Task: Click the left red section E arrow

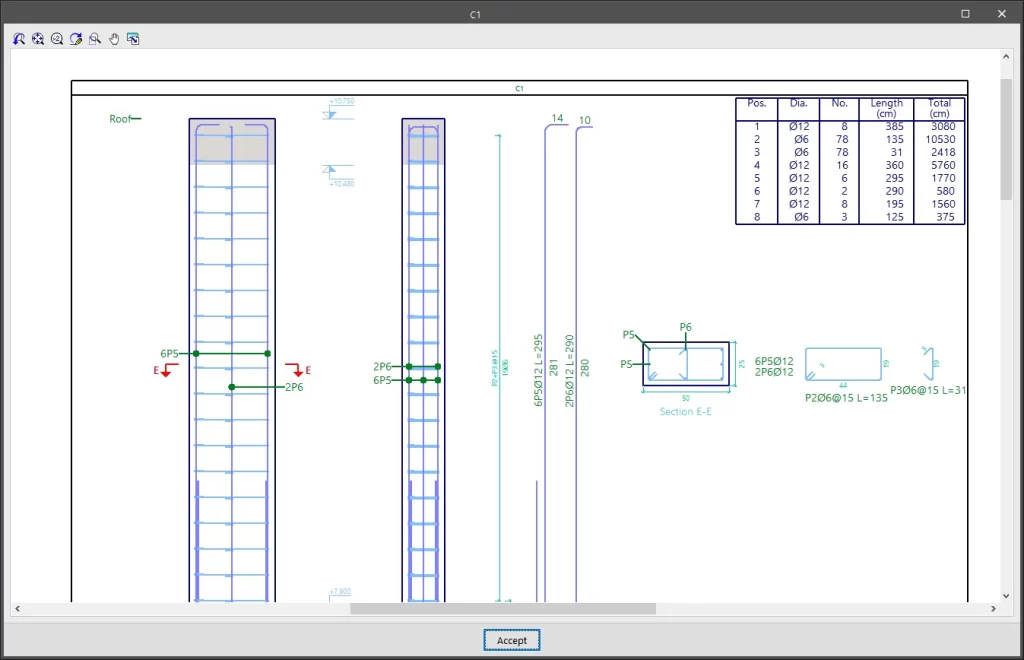Action: tap(166, 370)
